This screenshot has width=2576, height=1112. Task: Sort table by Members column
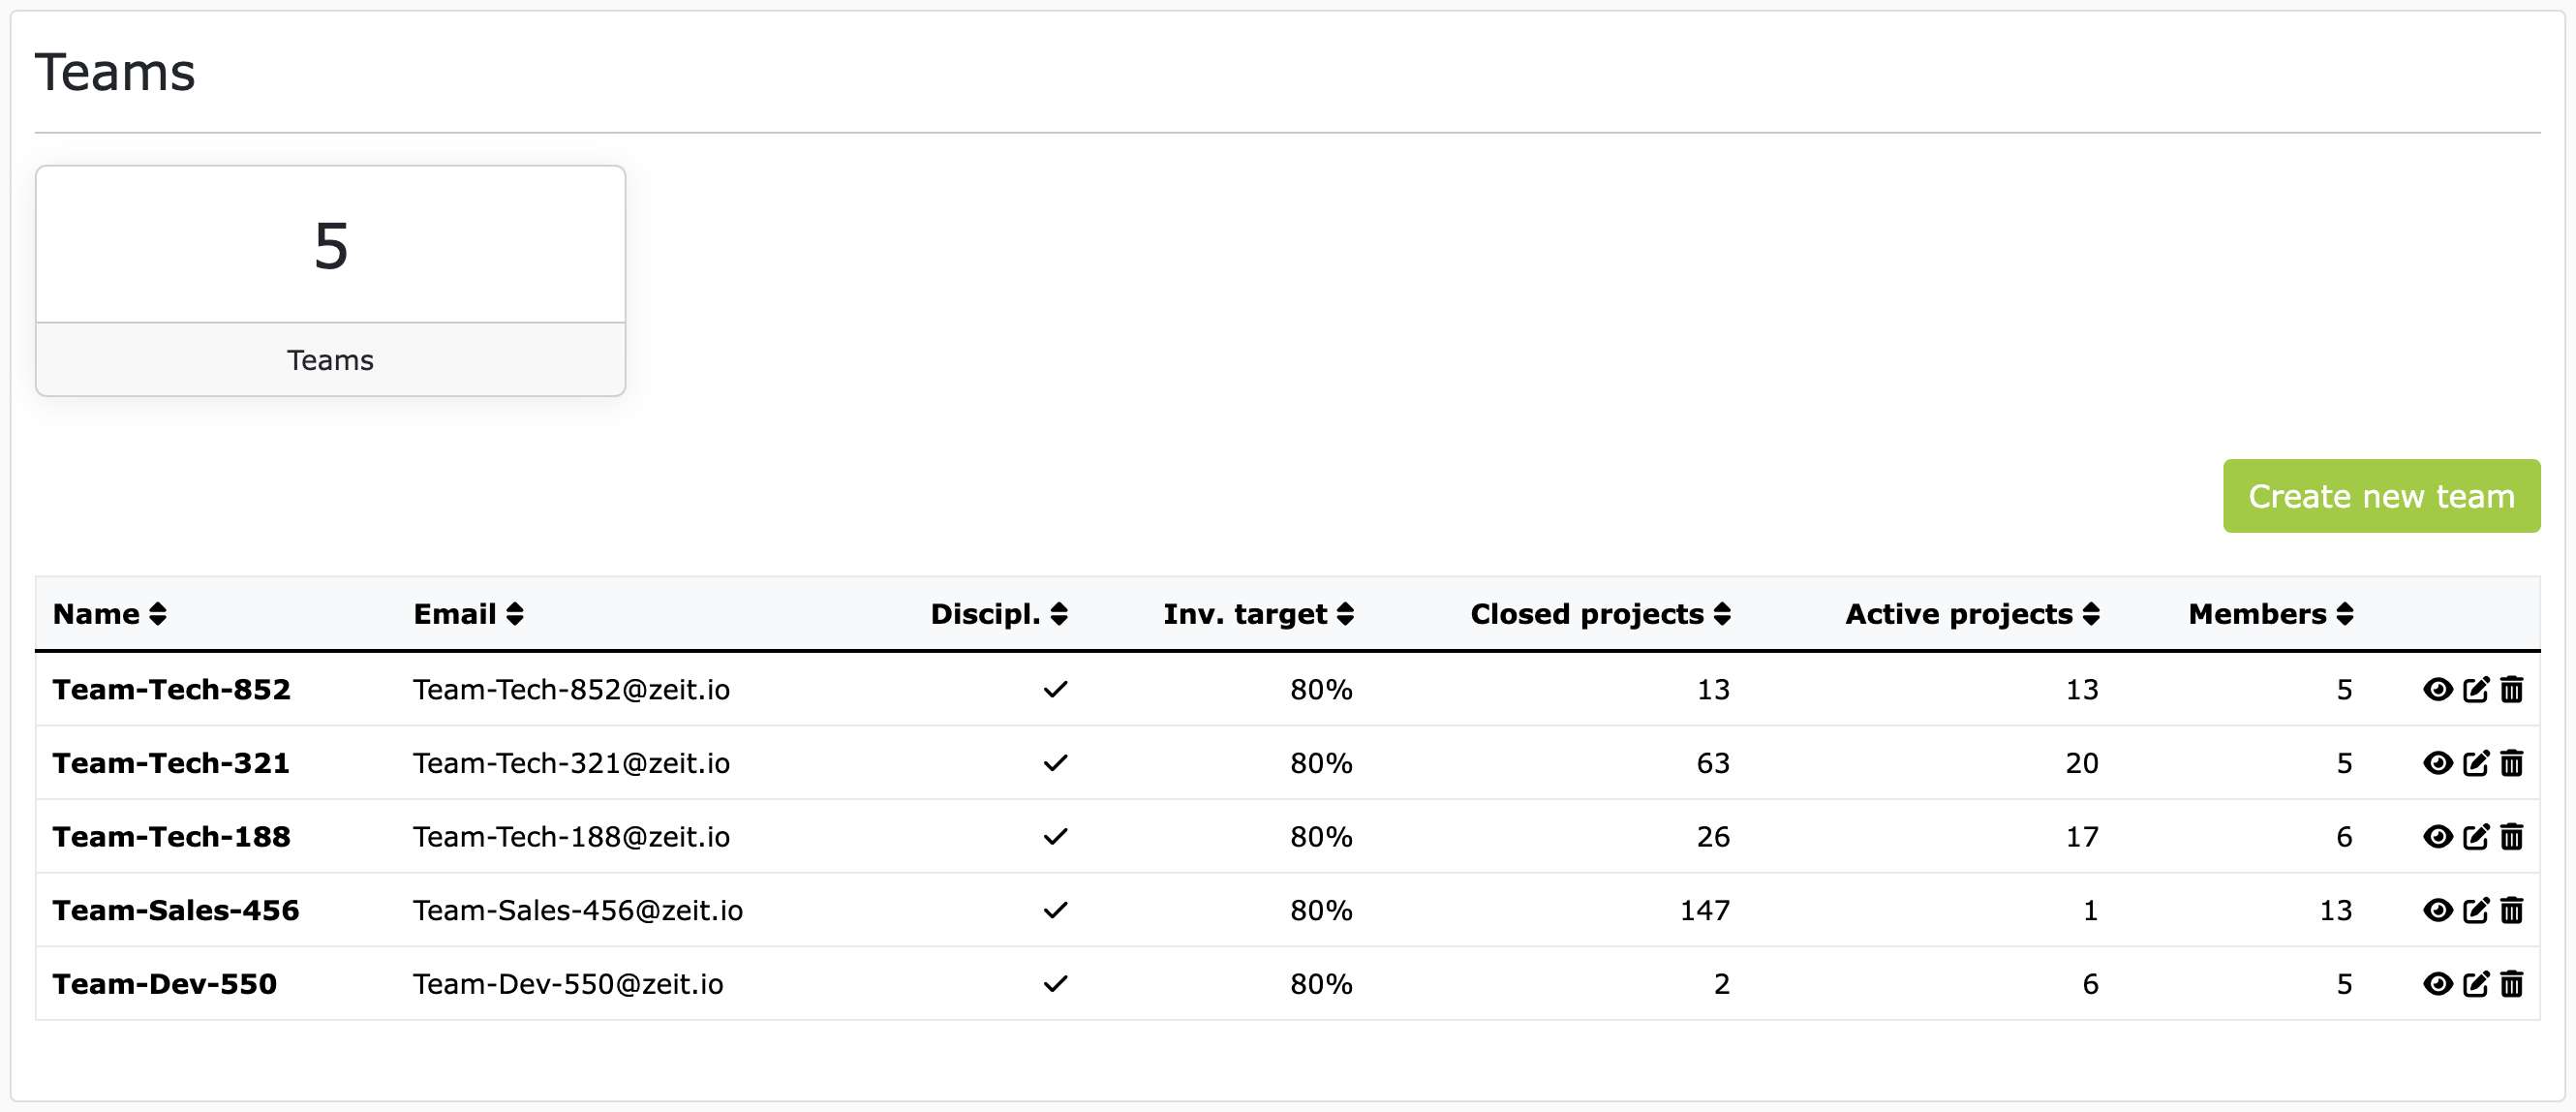coord(2269,614)
